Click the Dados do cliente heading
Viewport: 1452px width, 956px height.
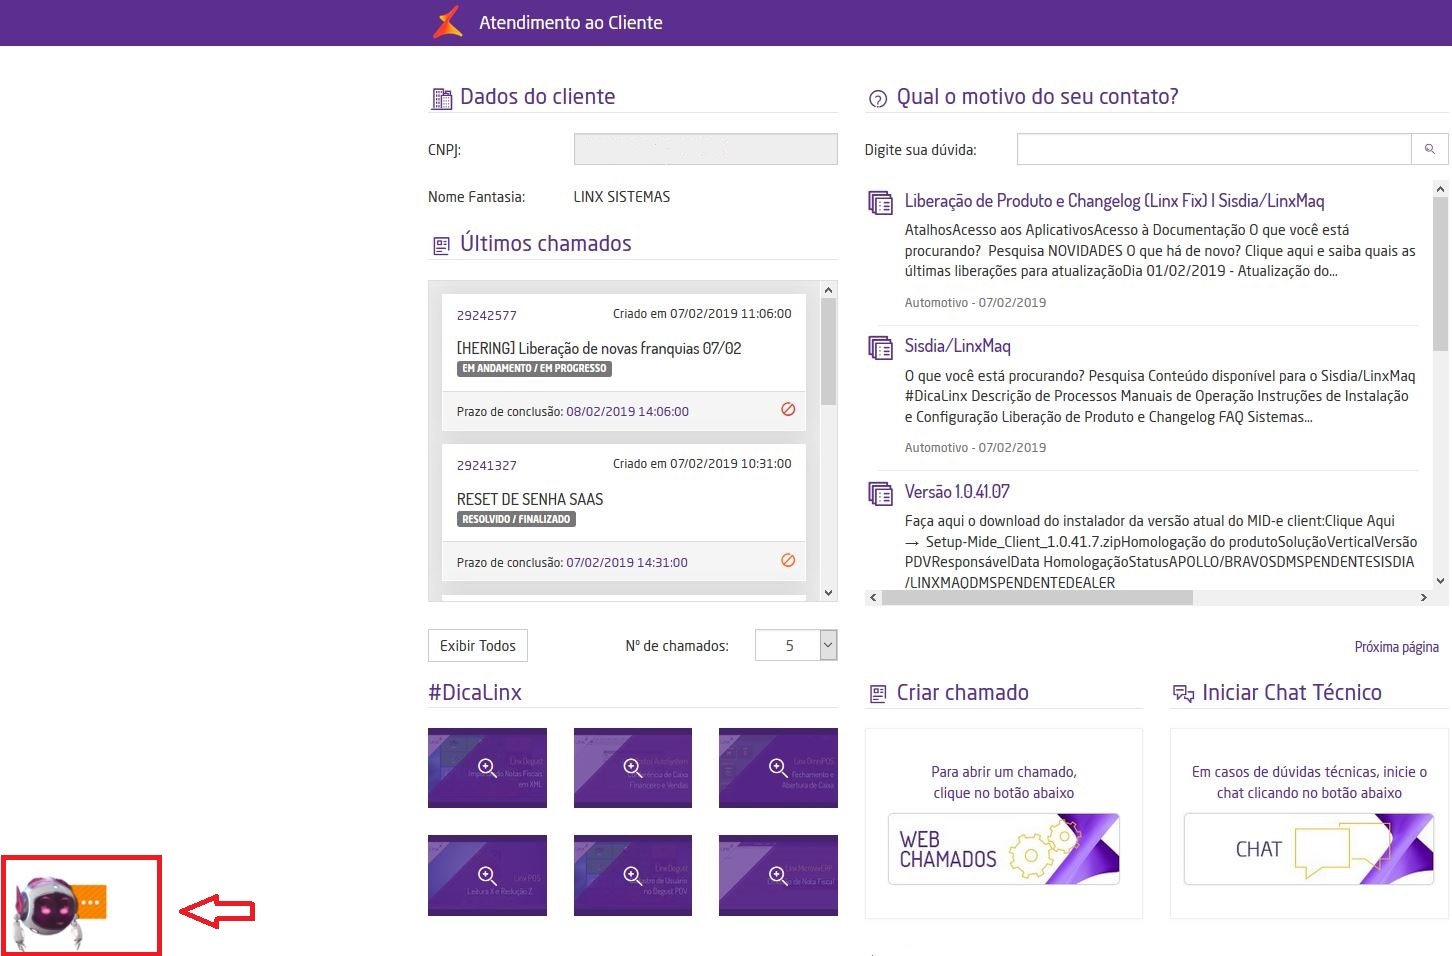coord(538,97)
